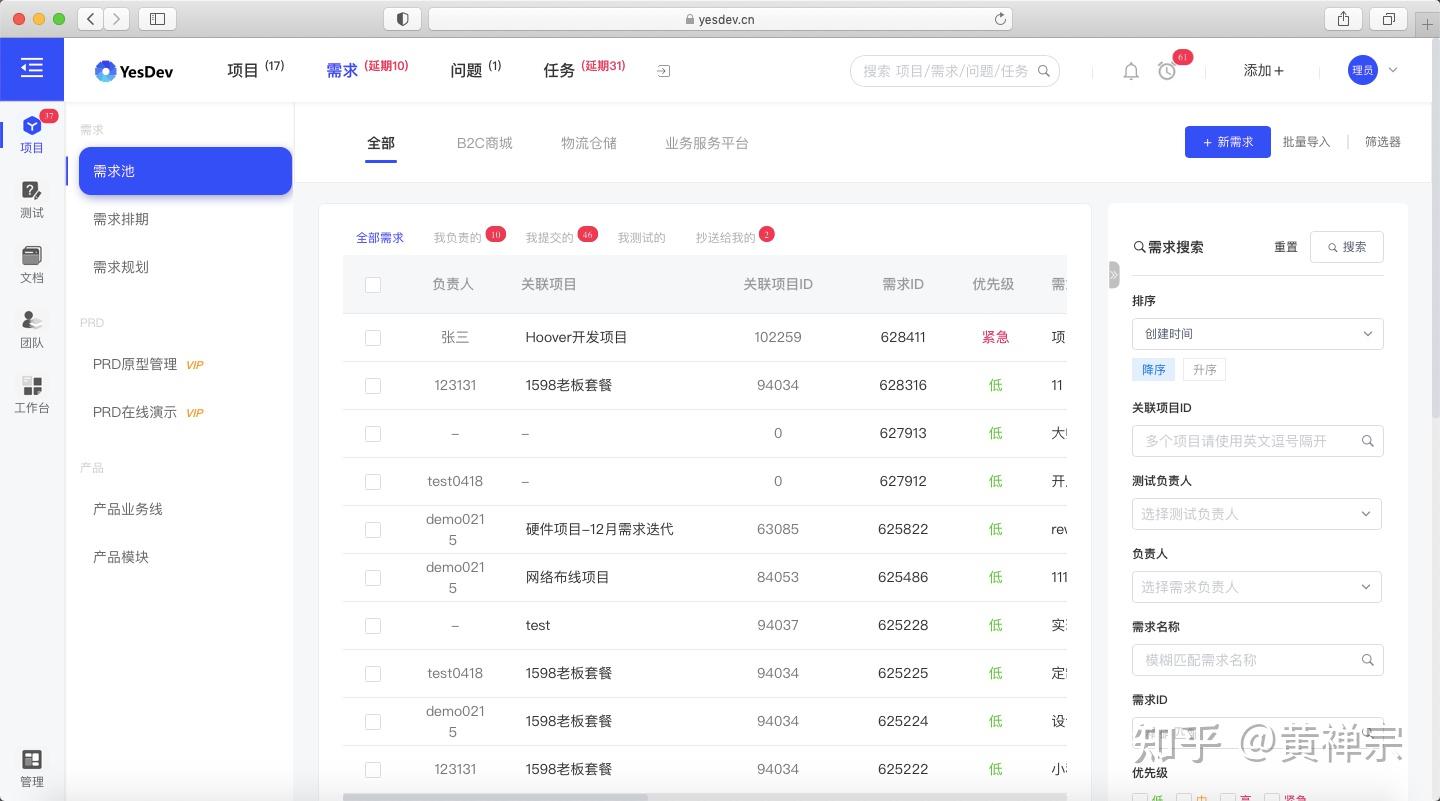
Task: Click the YesDev logo
Action: click(x=134, y=71)
